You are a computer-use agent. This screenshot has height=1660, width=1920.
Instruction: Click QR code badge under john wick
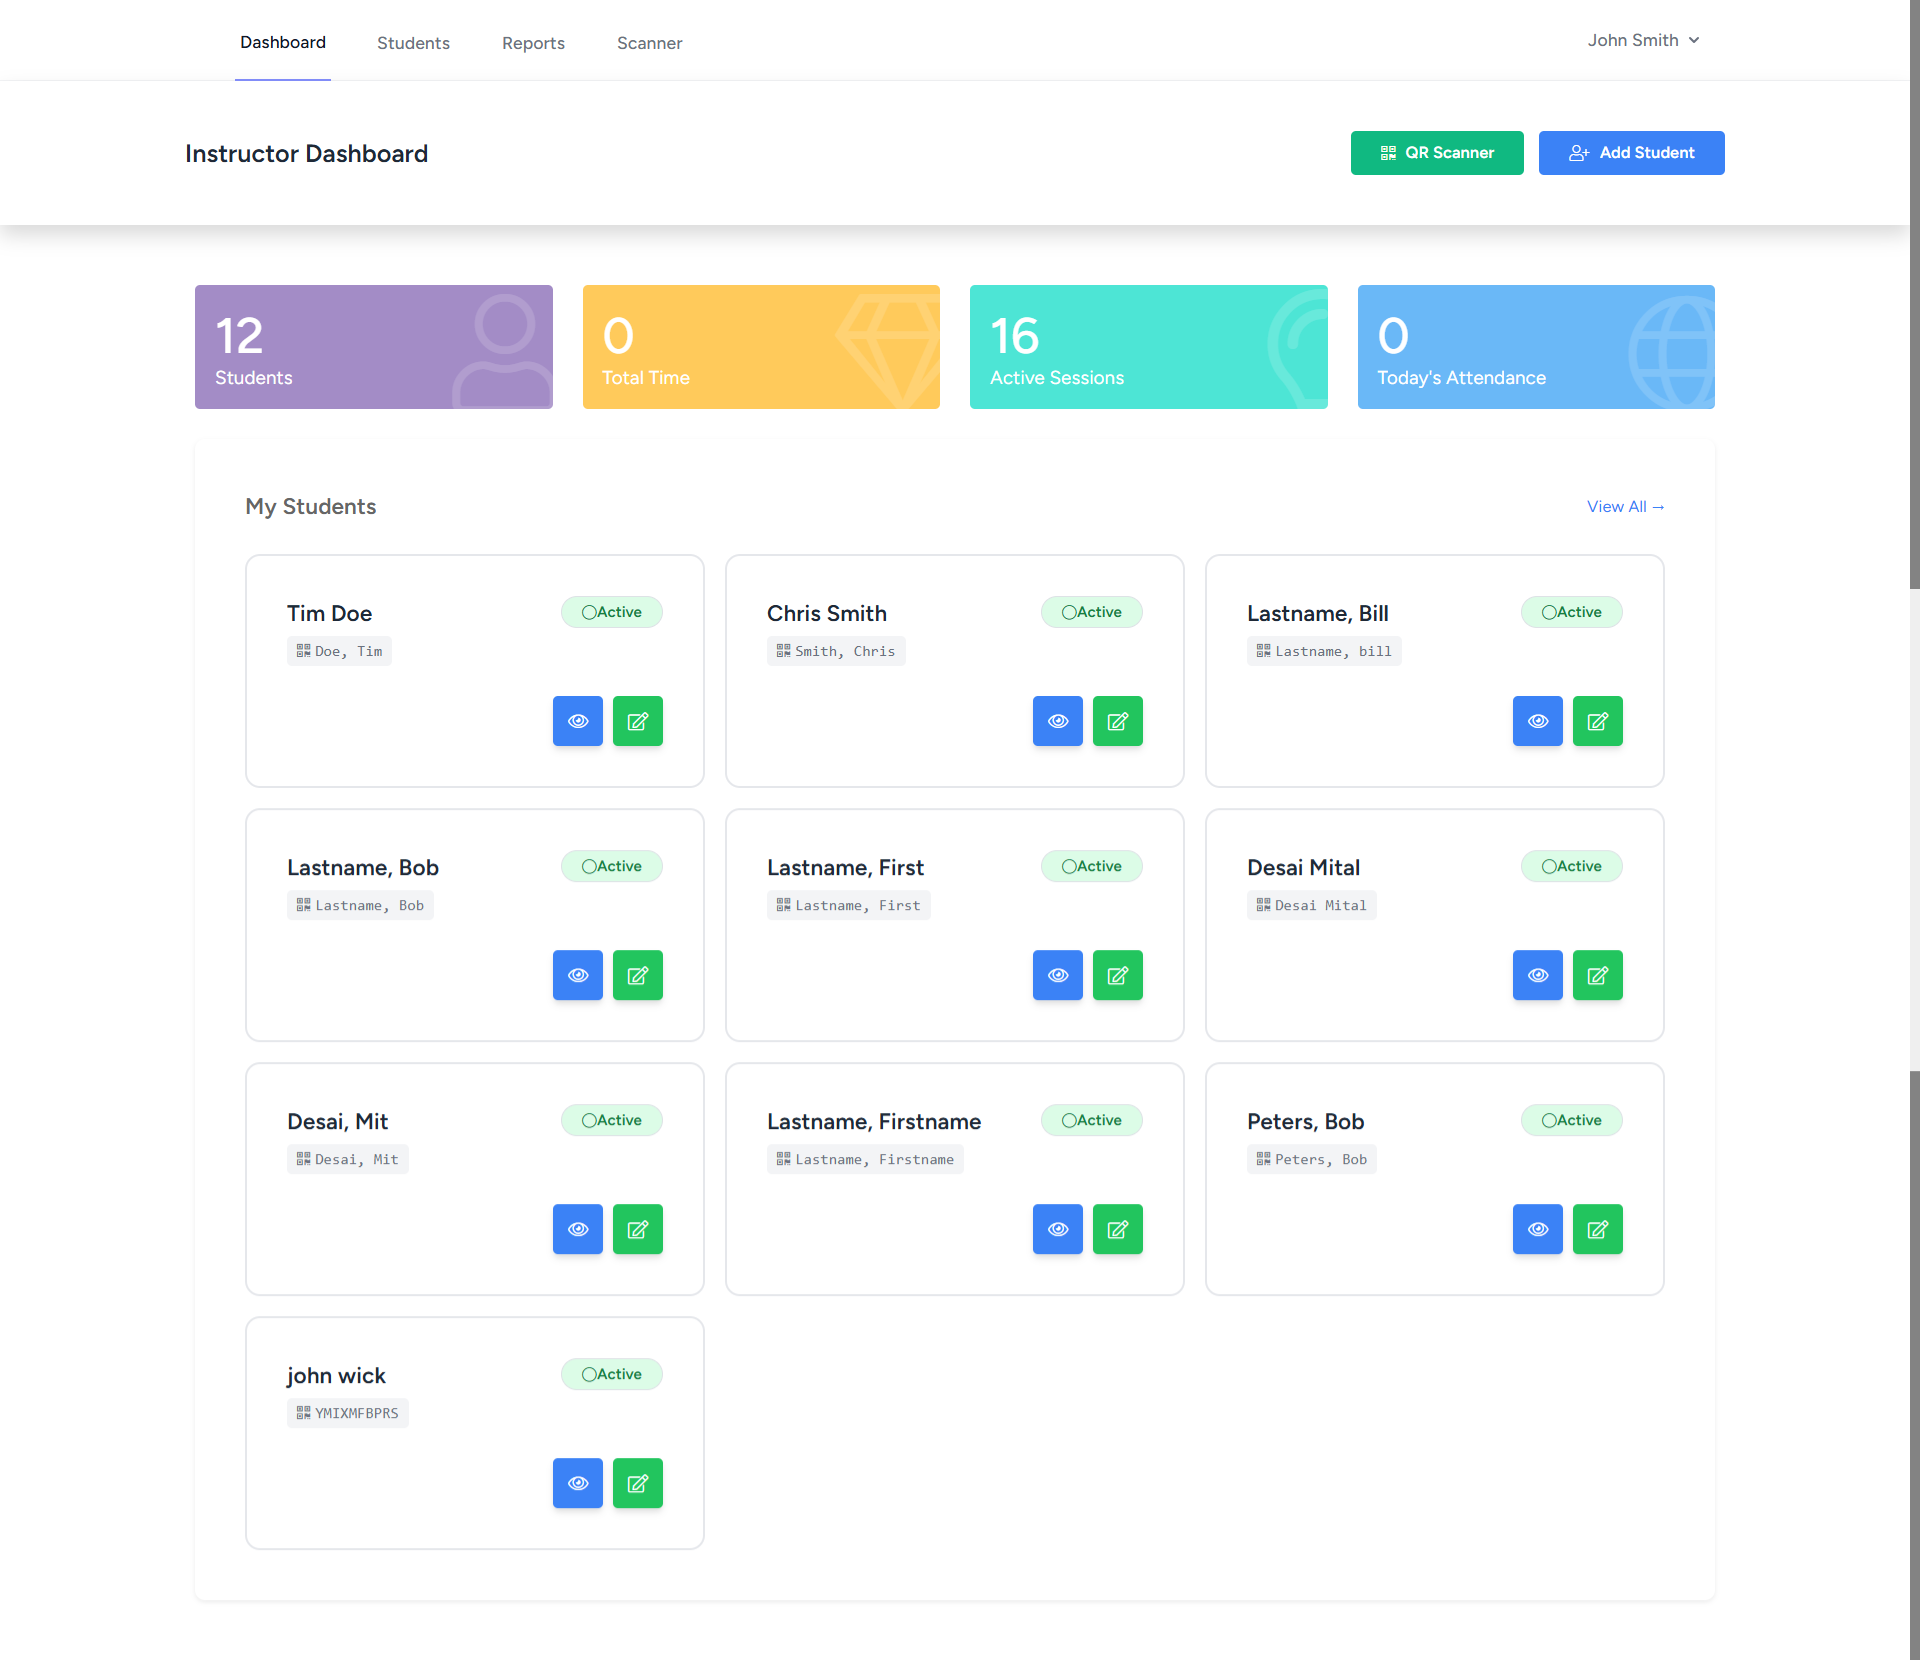347,1413
